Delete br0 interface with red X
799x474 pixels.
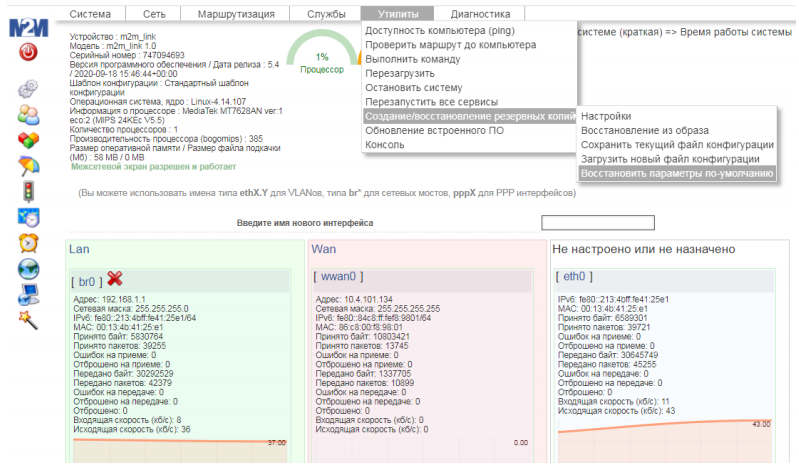click(x=115, y=277)
